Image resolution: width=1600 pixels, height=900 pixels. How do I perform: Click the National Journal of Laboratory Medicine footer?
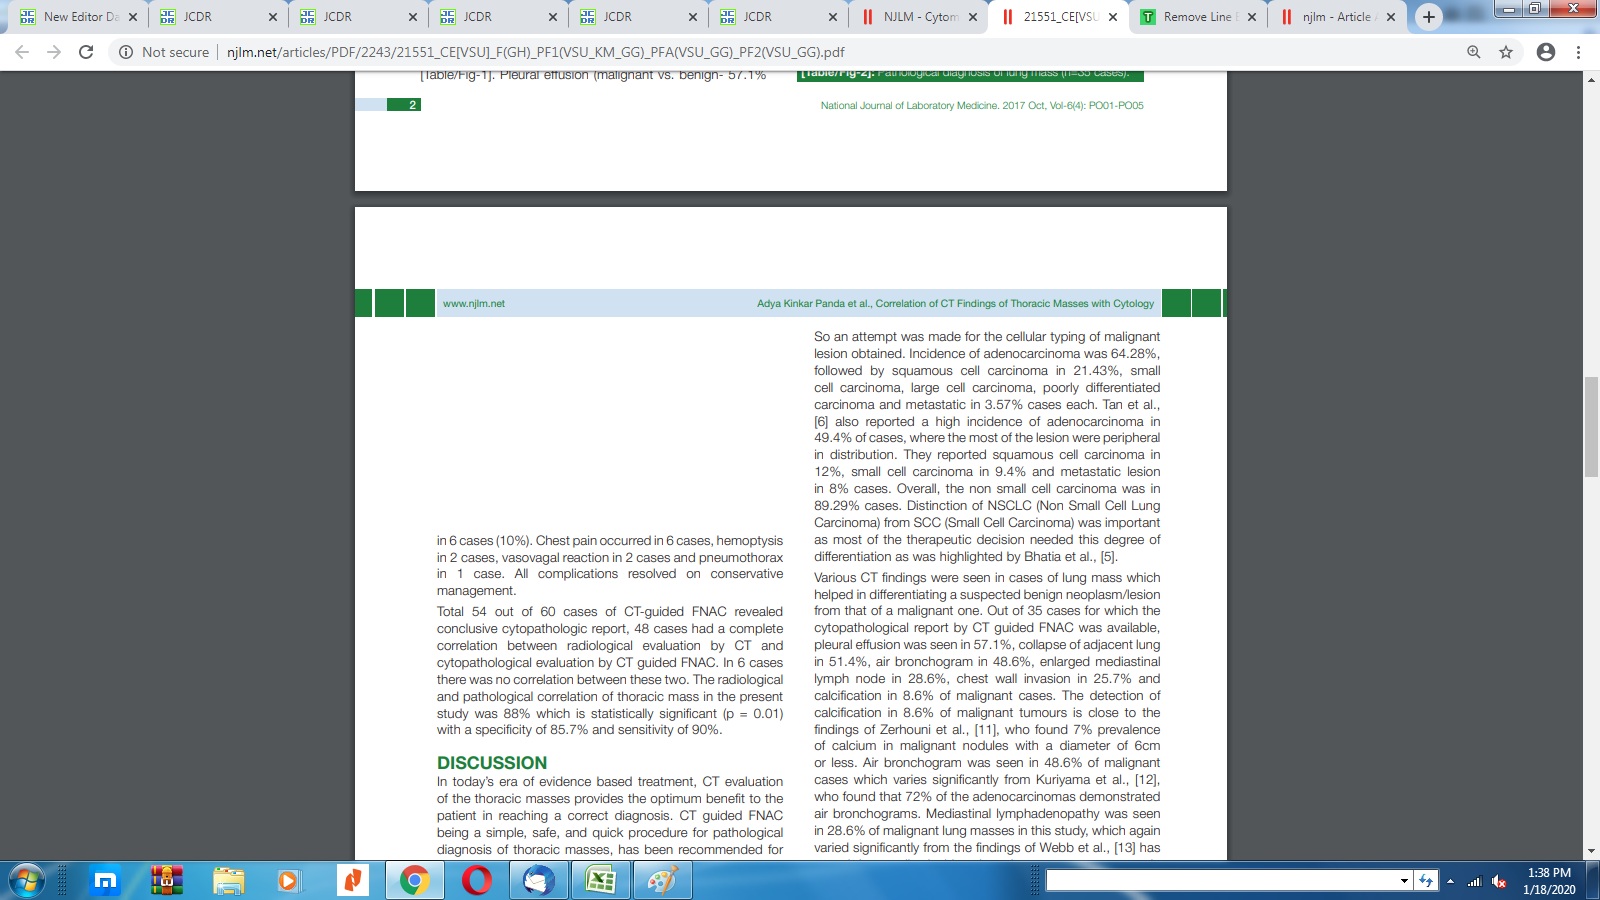pos(982,105)
